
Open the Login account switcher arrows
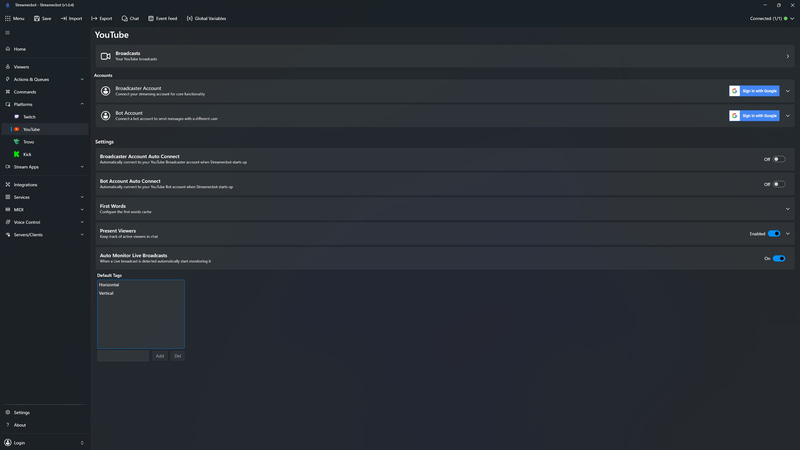[x=82, y=443]
